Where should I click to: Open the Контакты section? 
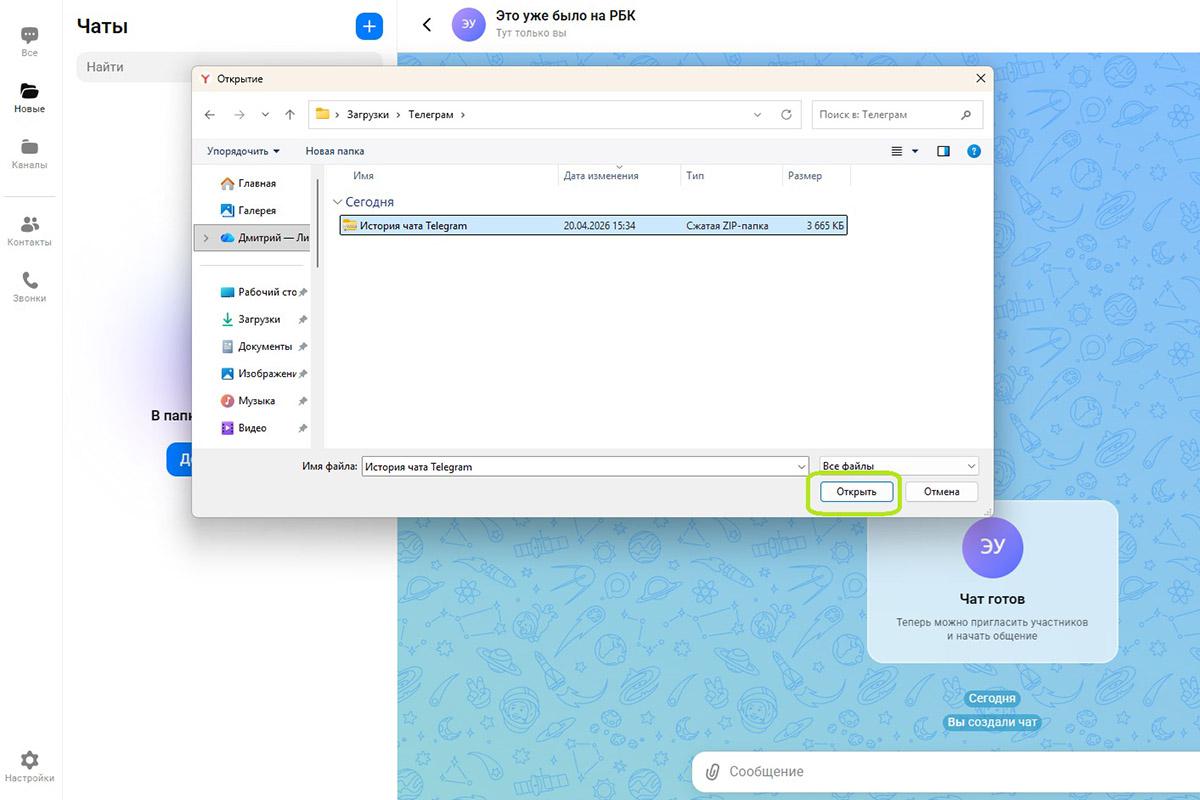(x=30, y=231)
